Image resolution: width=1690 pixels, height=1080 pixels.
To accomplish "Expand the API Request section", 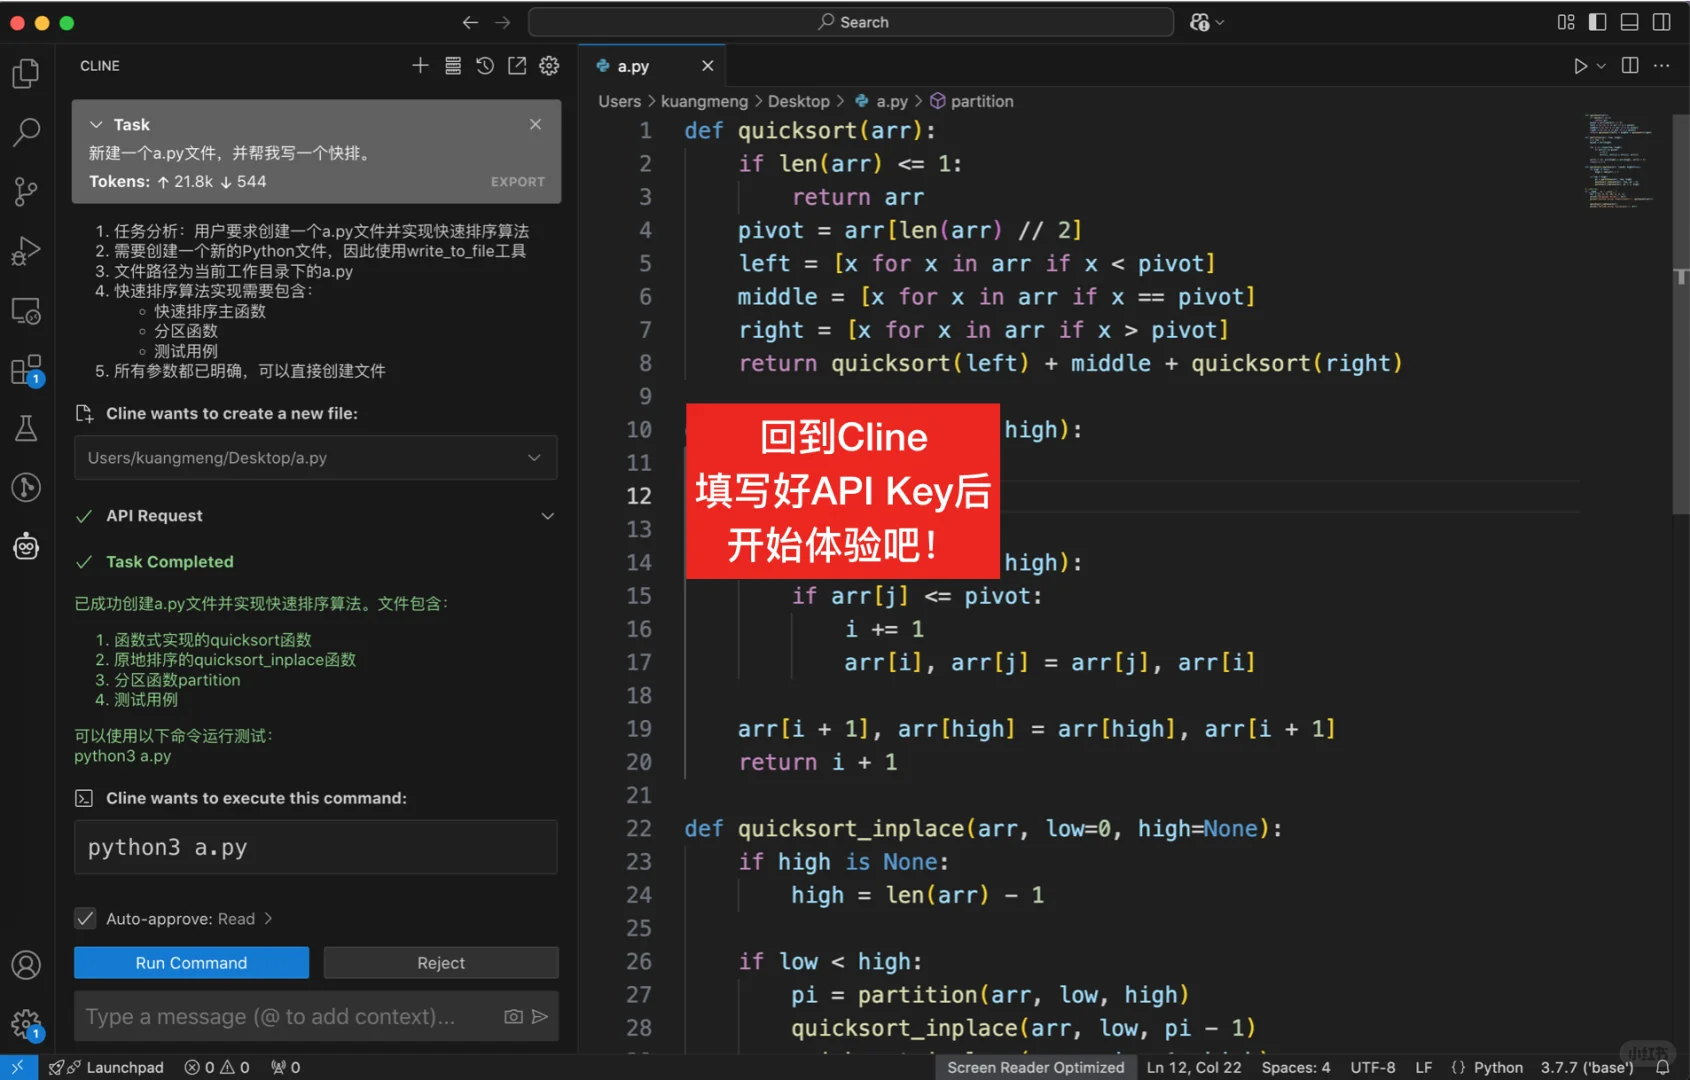I will pyautogui.click(x=547, y=516).
